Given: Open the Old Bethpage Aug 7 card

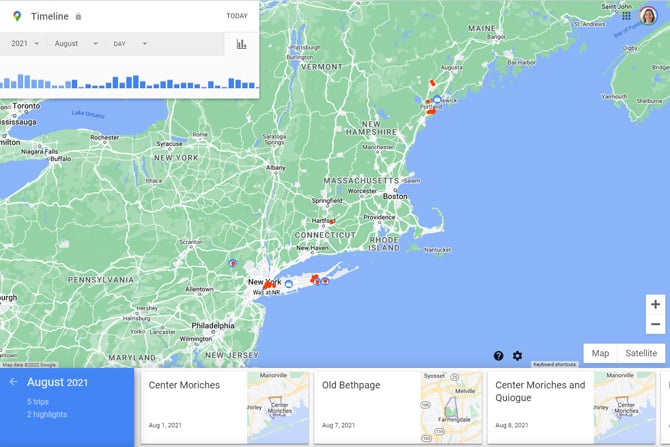Looking at the screenshot, I should pos(398,407).
